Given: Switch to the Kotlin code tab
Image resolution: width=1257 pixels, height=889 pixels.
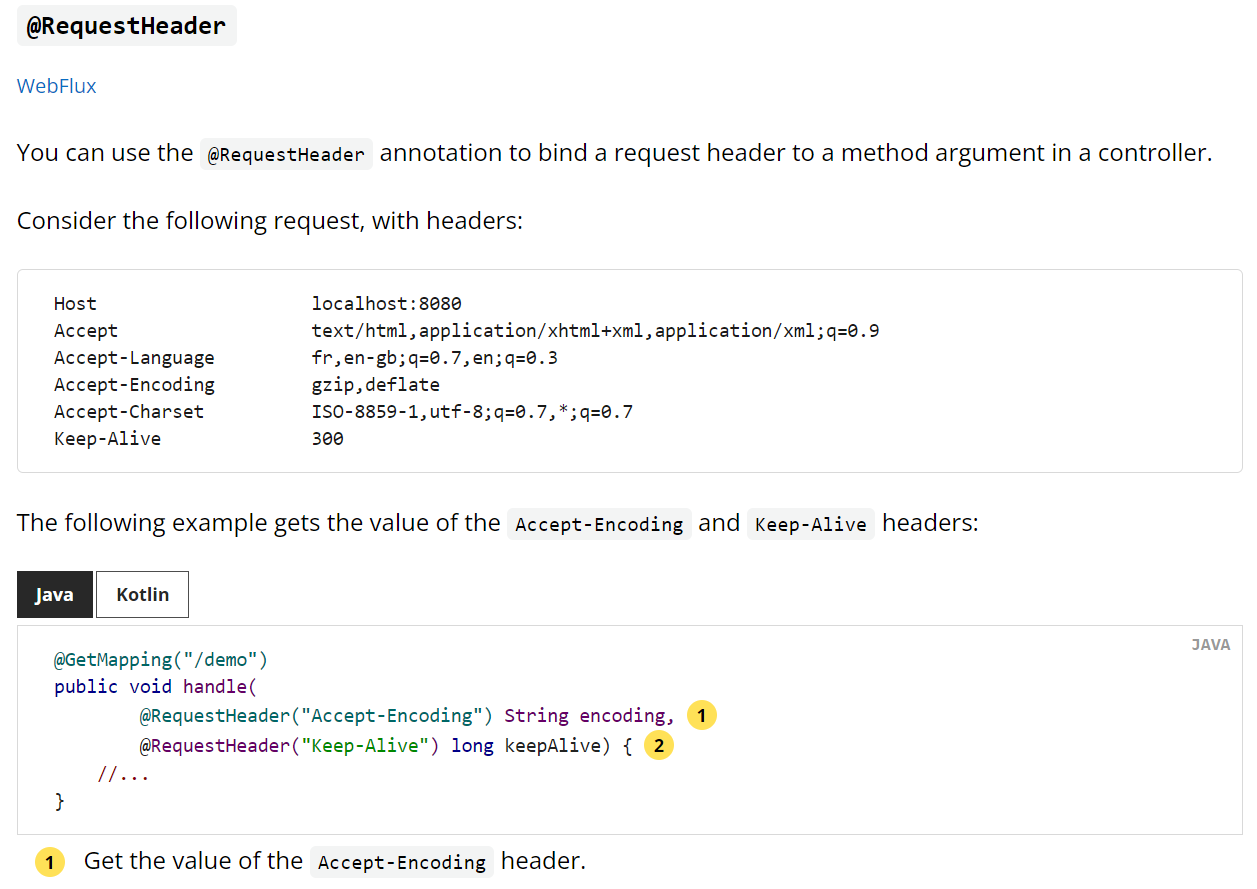Looking at the screenshot, I should tap(142, 594).
